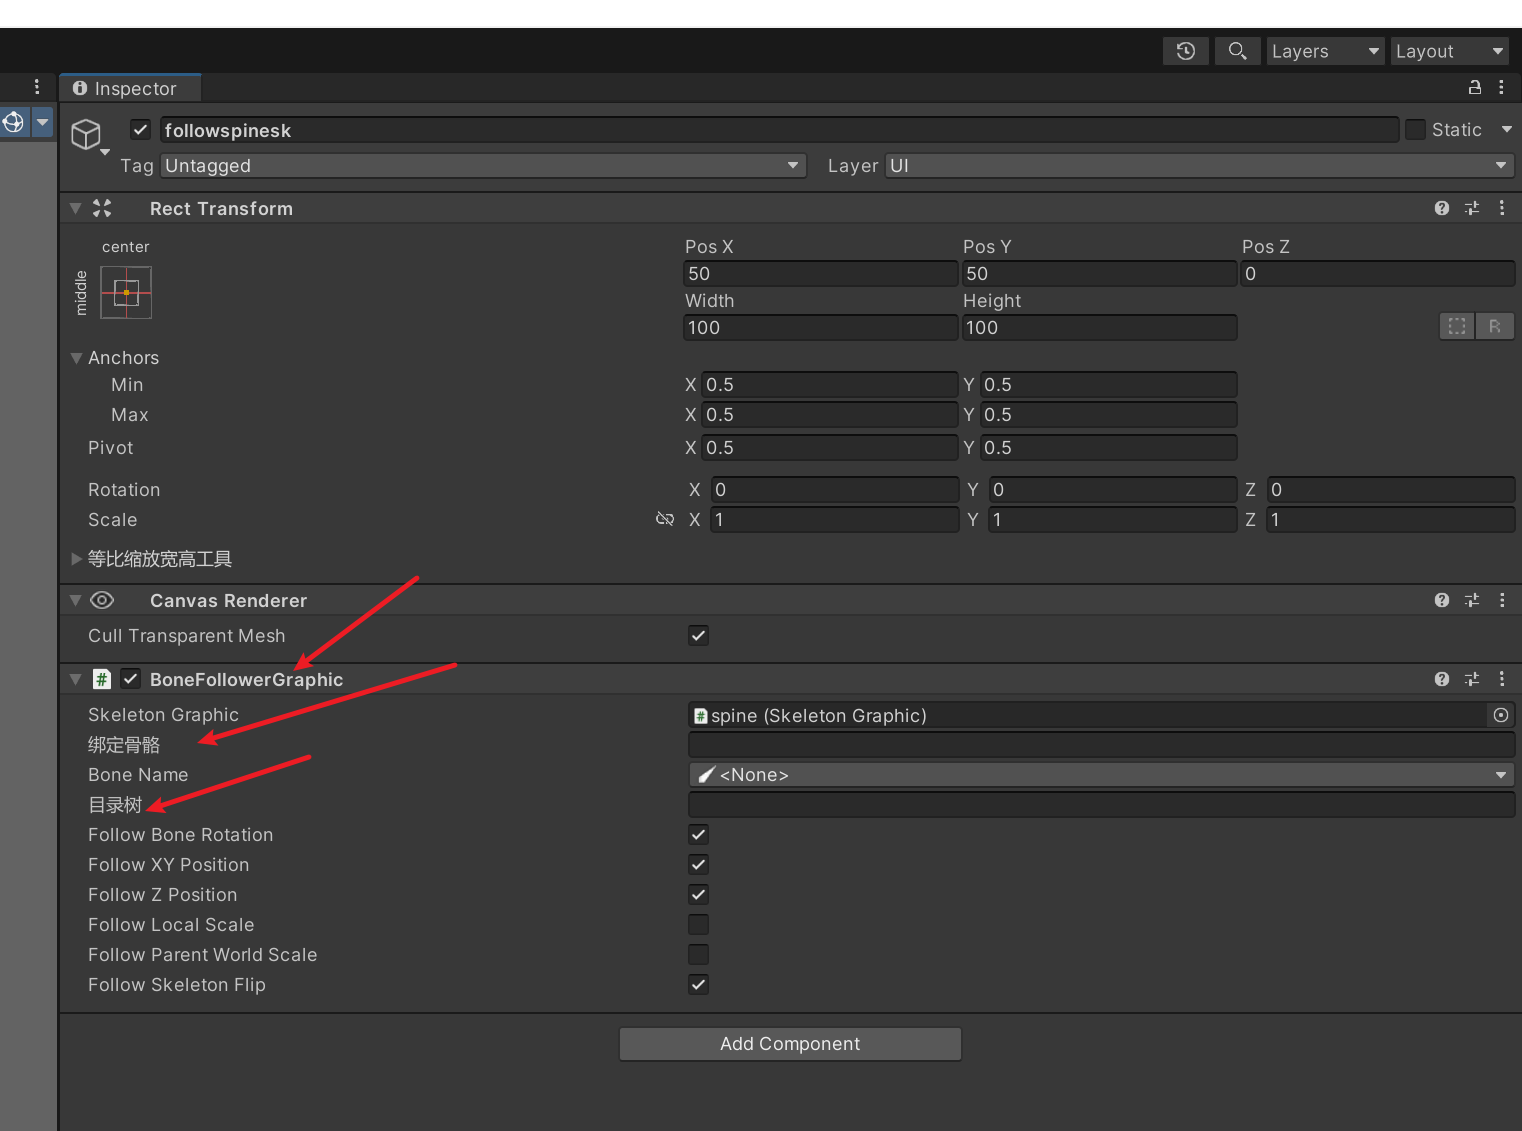Click the 绑定骨骼 input field
The width and height of the screenshot is (1522, 1131).
point(1101,745)
